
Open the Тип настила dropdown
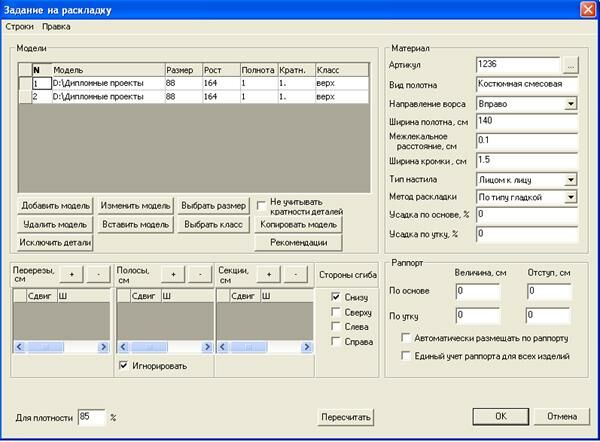[570, 179]
